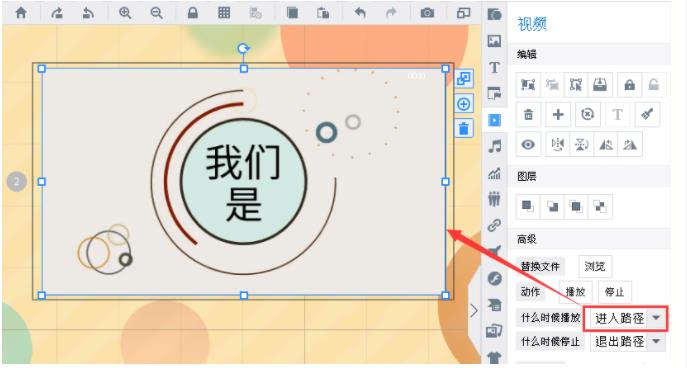The image size is (687, 368).
Task: Open the chart tool in sidebar
Action: [x=494, y=173]
